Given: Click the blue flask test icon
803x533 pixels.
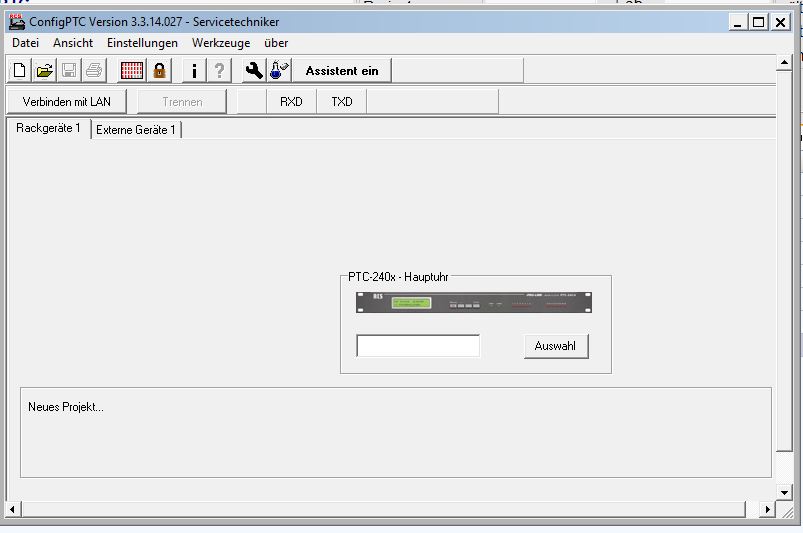Looking at the screenshot, I should pyautogui.click(x=279, y=71).
